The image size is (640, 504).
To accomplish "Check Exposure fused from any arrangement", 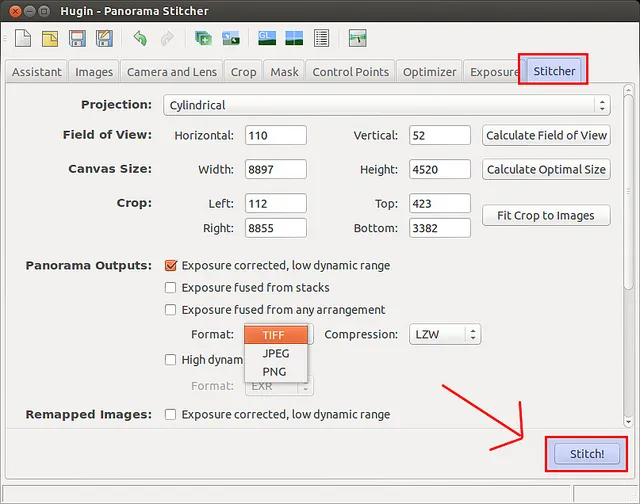I will pyautogui.click(x=171, y=310).
